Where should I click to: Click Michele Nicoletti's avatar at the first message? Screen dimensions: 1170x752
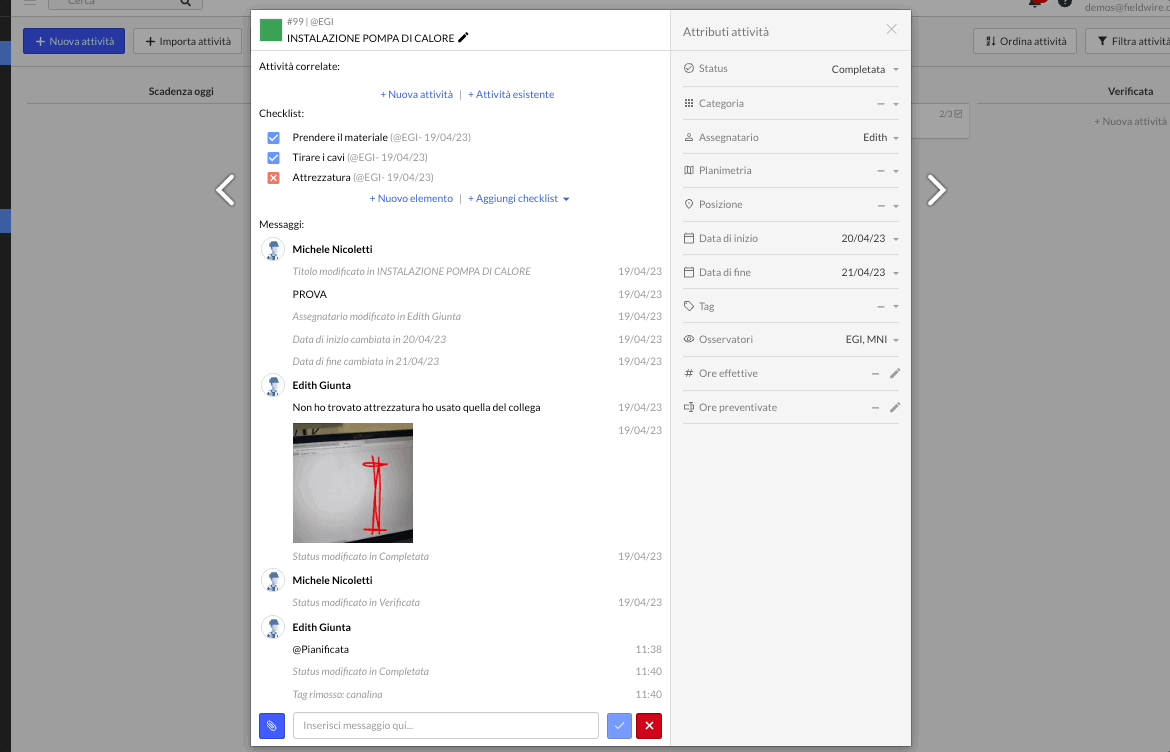pyautogui.click(x=273, y=249)
